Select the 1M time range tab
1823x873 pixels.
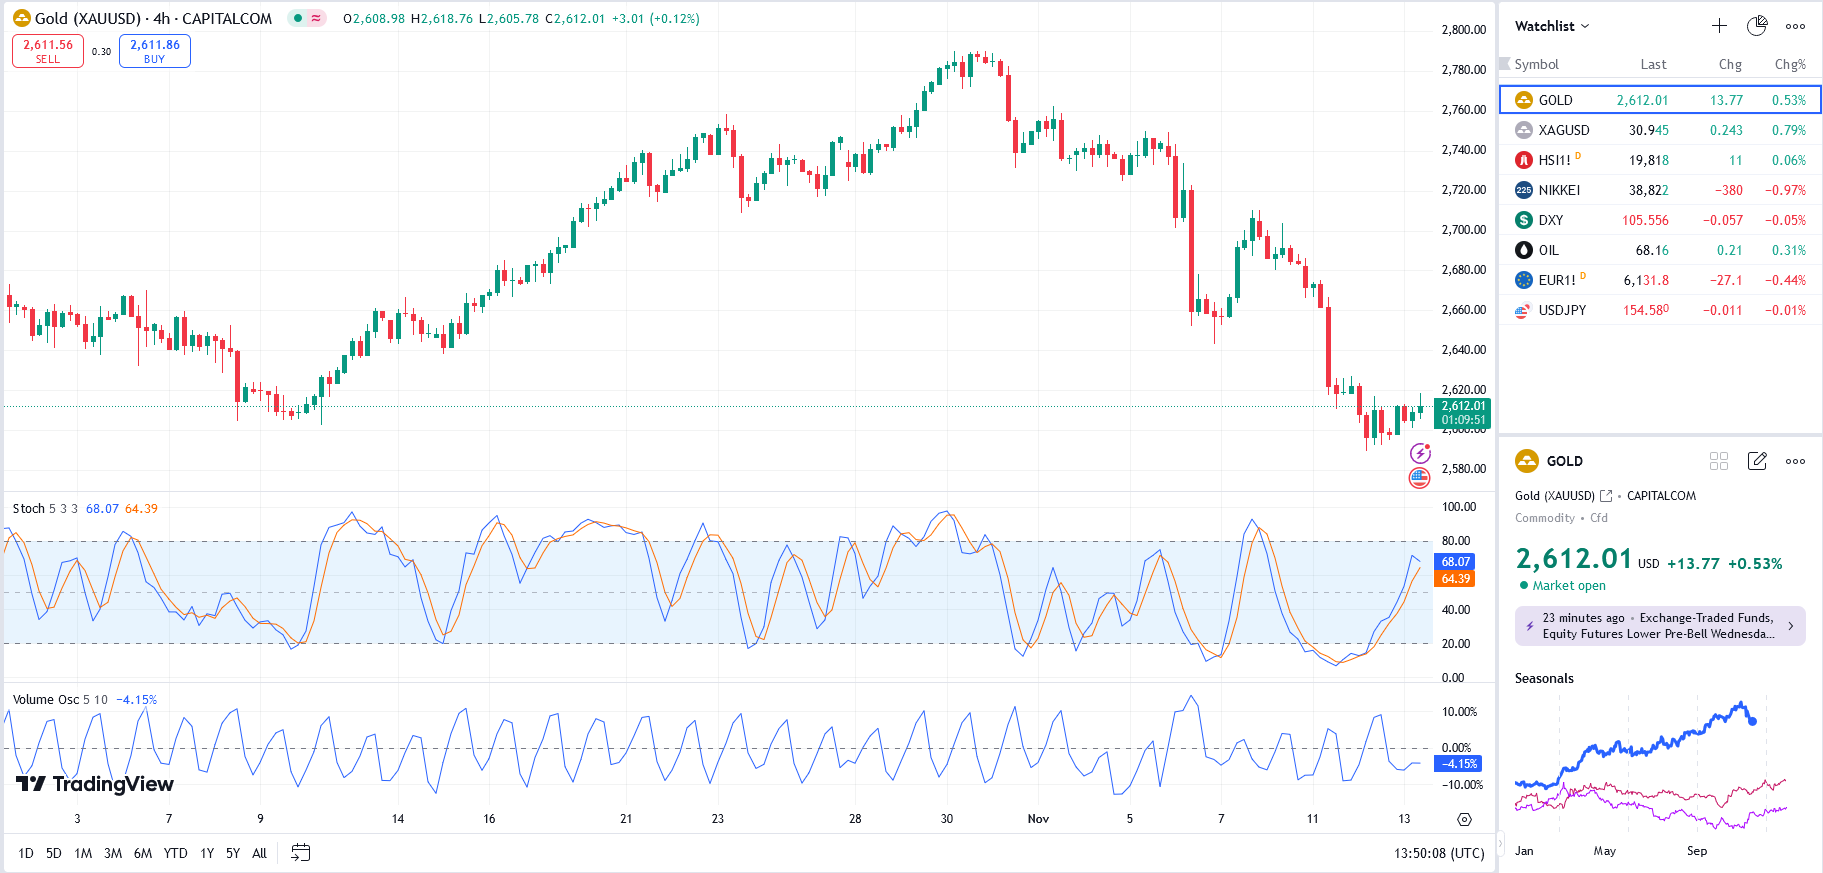[83, 853]
